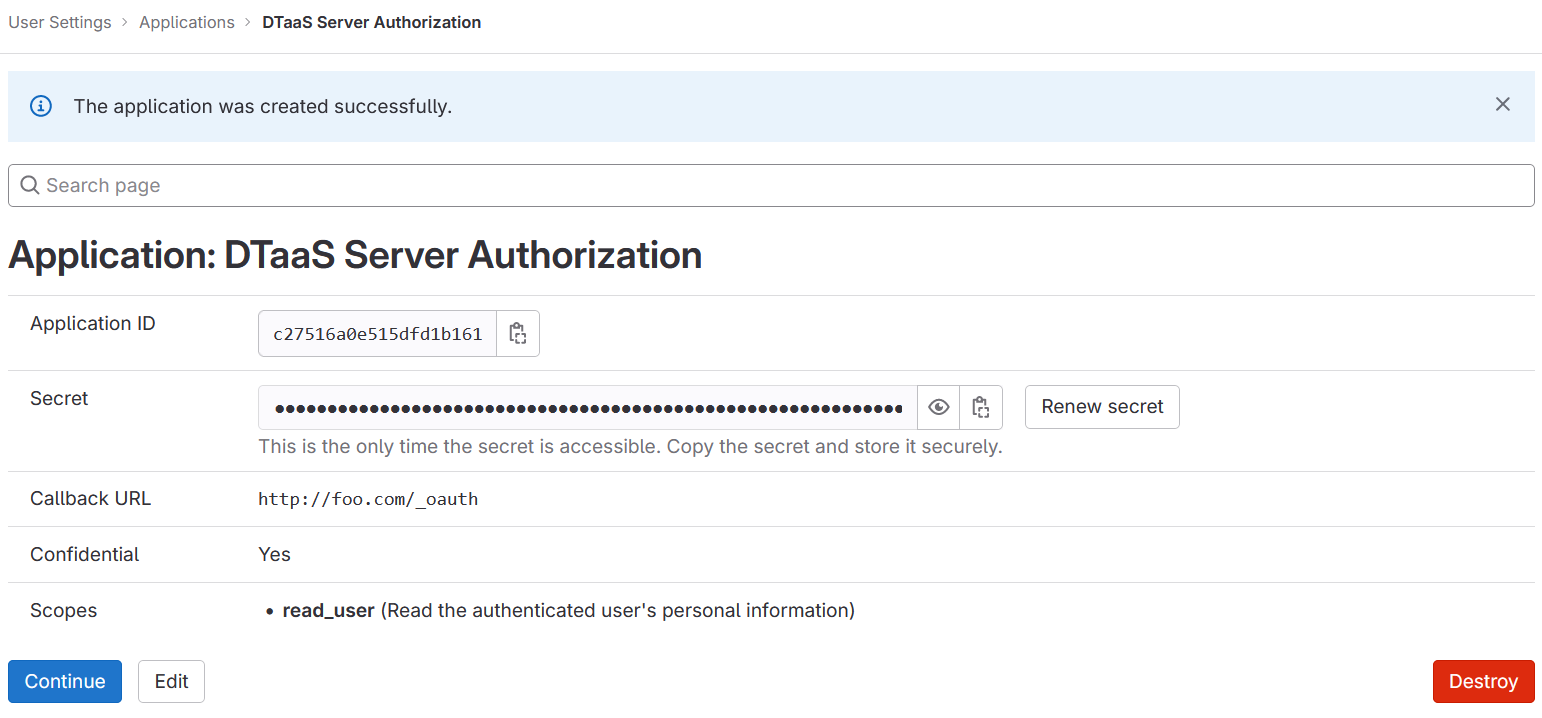Select the DTaaS Server Authorization breadcrumb

pos(371,22)
